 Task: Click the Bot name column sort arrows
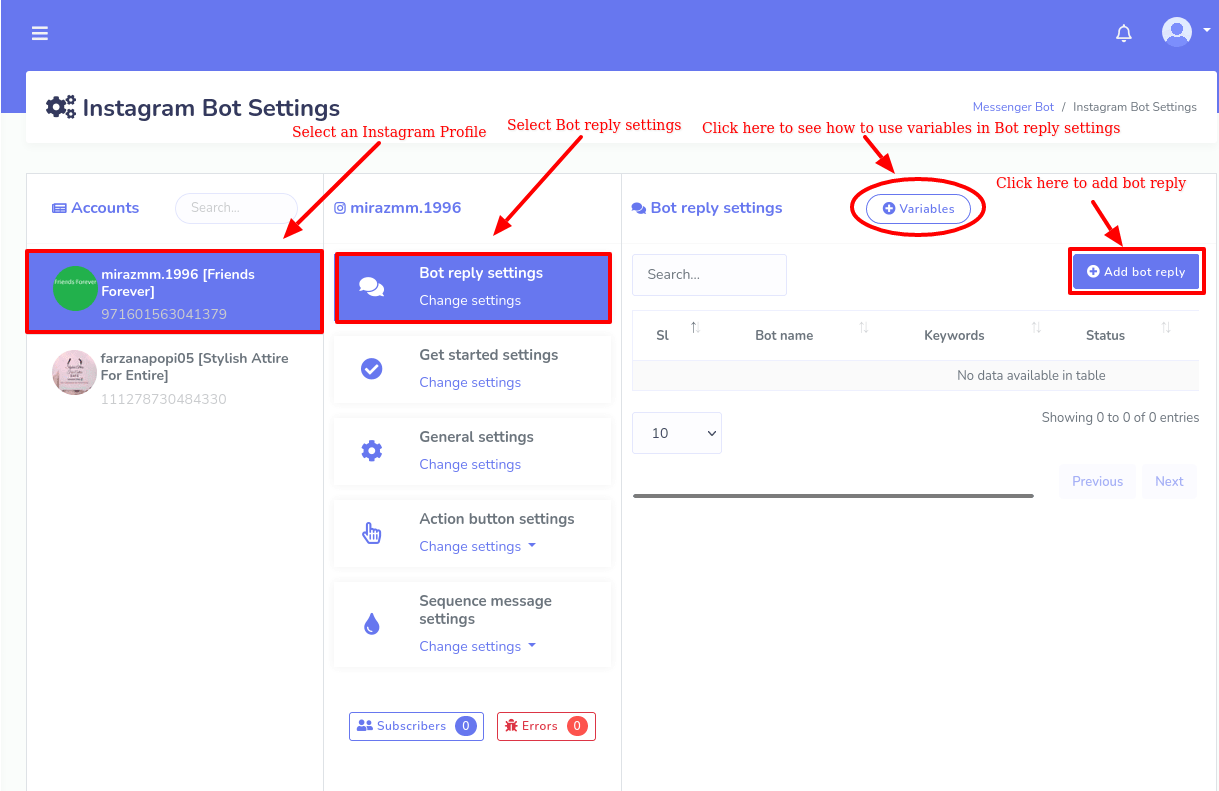pos(864,327)
